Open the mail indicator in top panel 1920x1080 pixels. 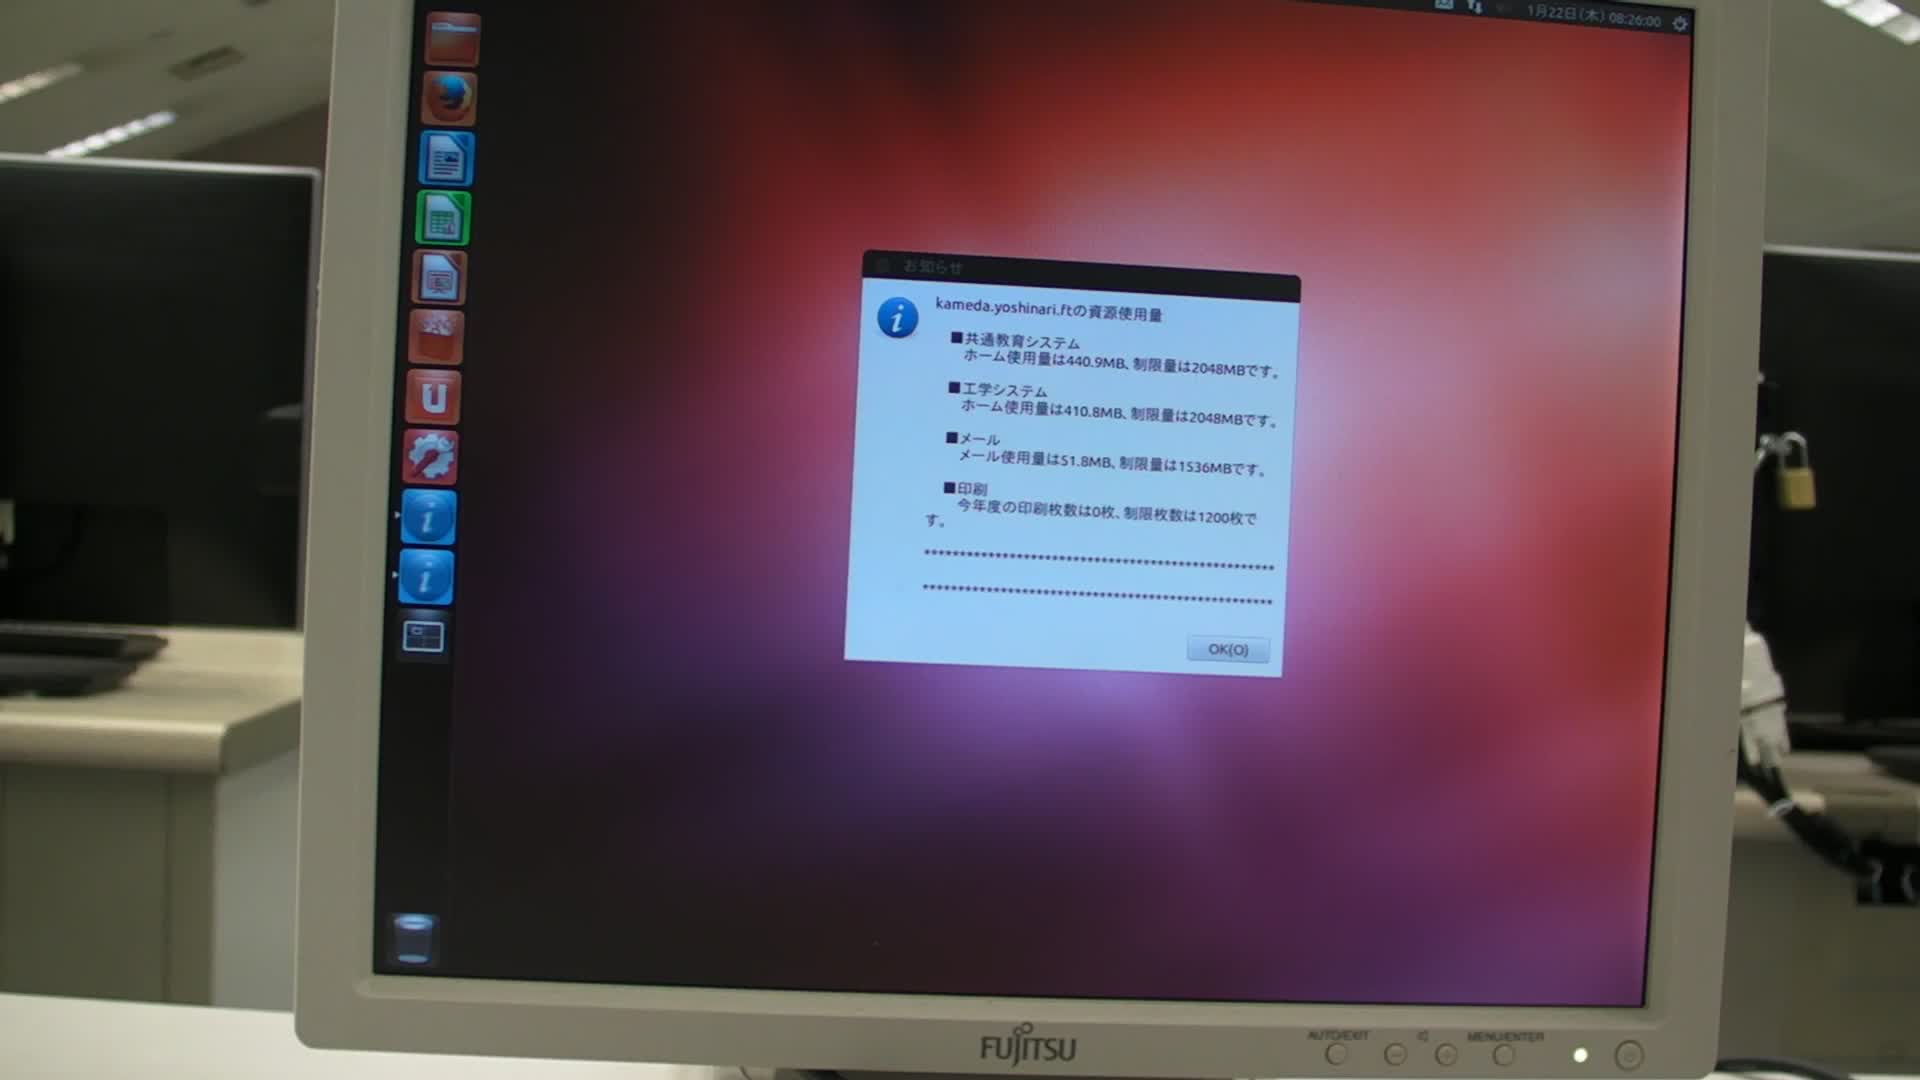click(1444, 5)
